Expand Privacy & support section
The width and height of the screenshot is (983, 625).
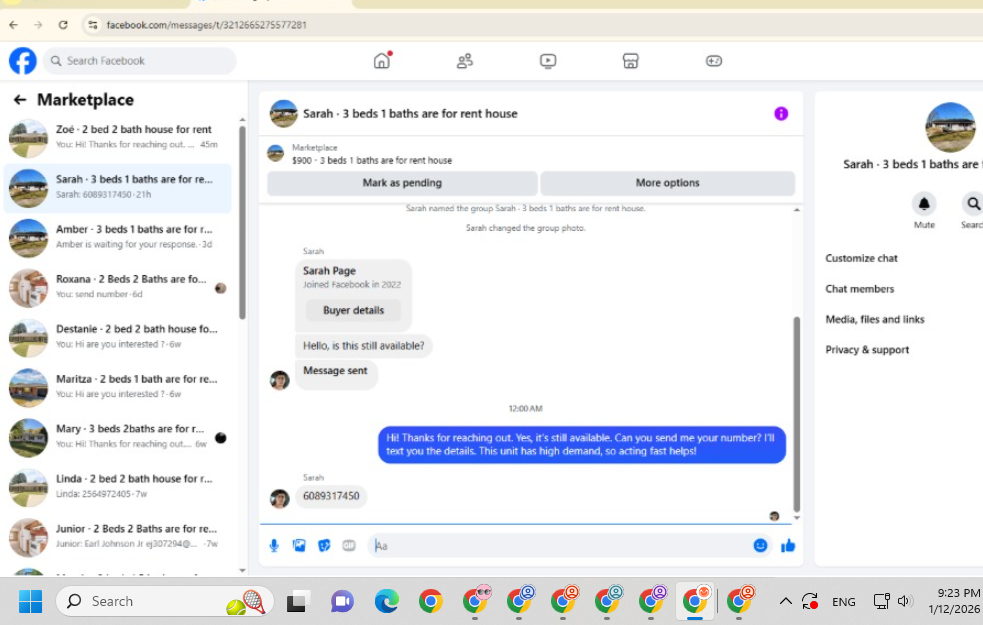[867, 350]
